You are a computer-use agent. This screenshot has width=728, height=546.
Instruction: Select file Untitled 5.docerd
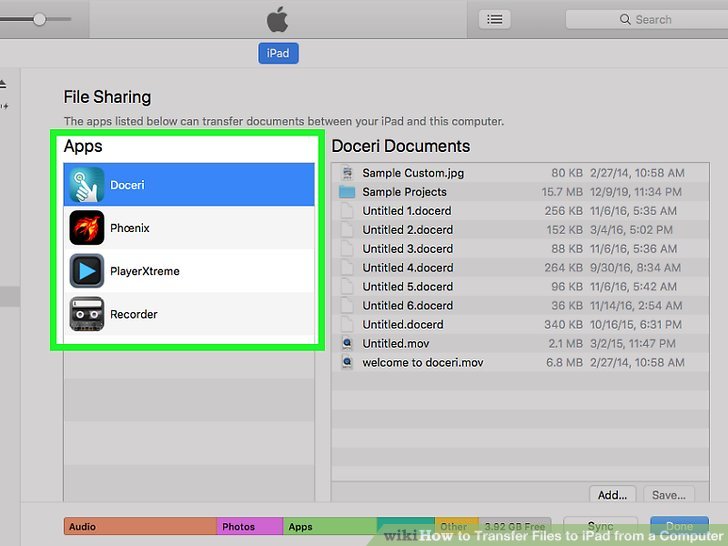[408, 286]
